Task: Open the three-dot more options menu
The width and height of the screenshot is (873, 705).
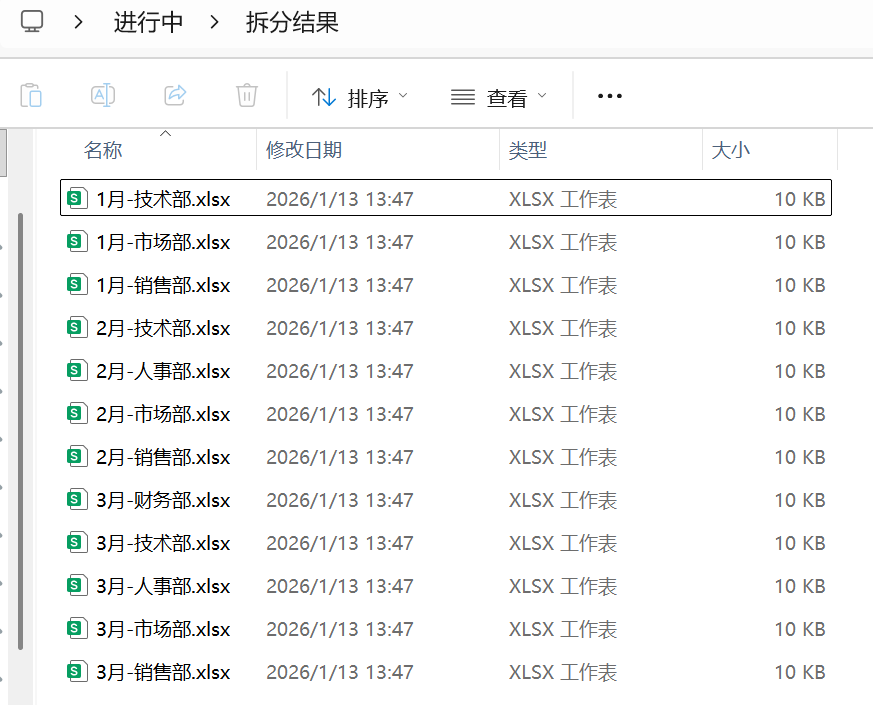Action: [x=609, y=97]
